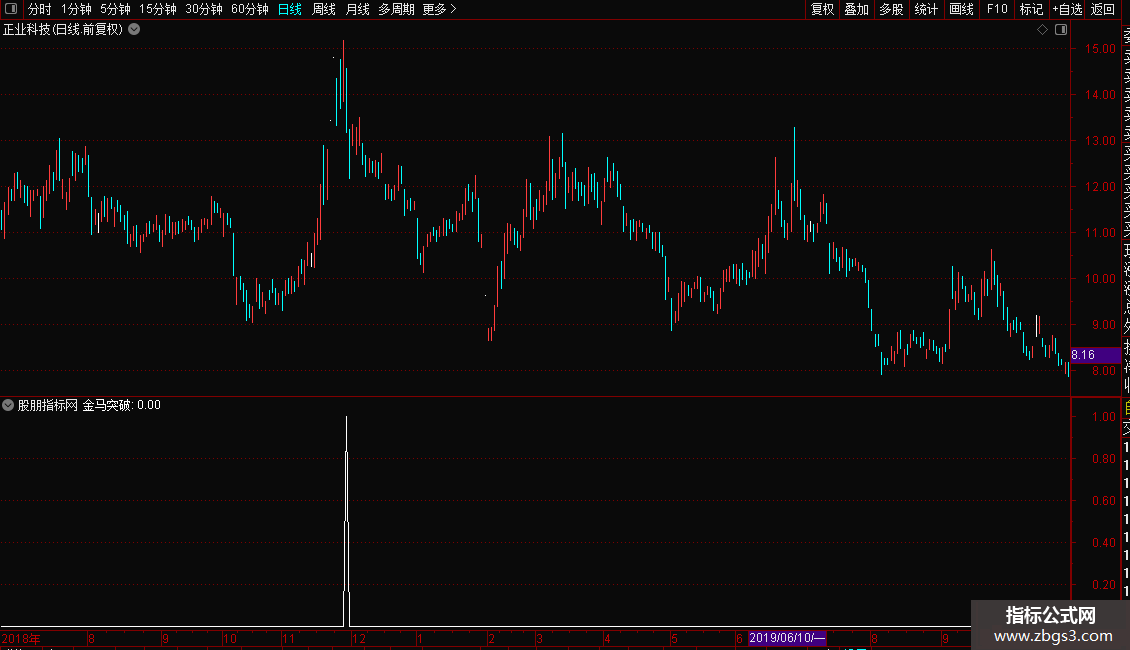Viewport: 1130px width, 650px height.
Task: Open the indicator dropdown before 股朋指标网
Action: tap(8, 405)
